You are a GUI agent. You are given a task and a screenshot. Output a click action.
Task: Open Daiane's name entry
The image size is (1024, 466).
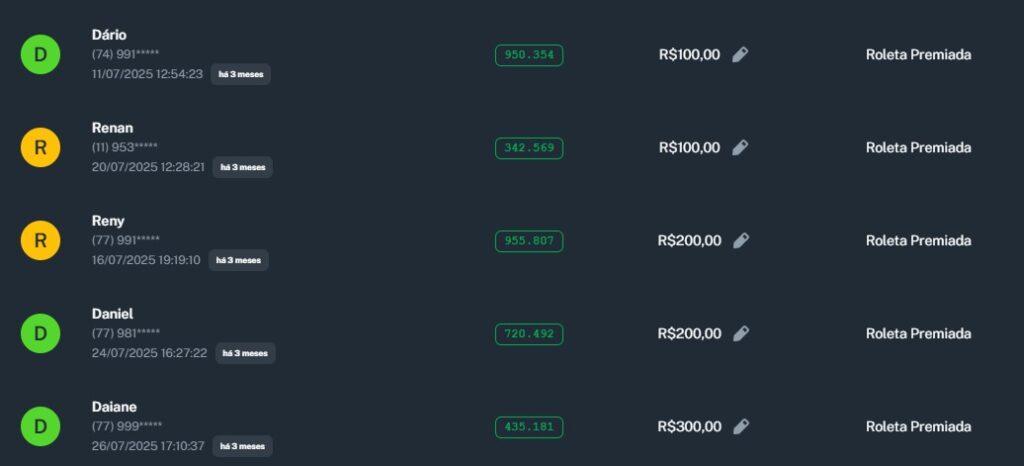(x=114, y=407)
